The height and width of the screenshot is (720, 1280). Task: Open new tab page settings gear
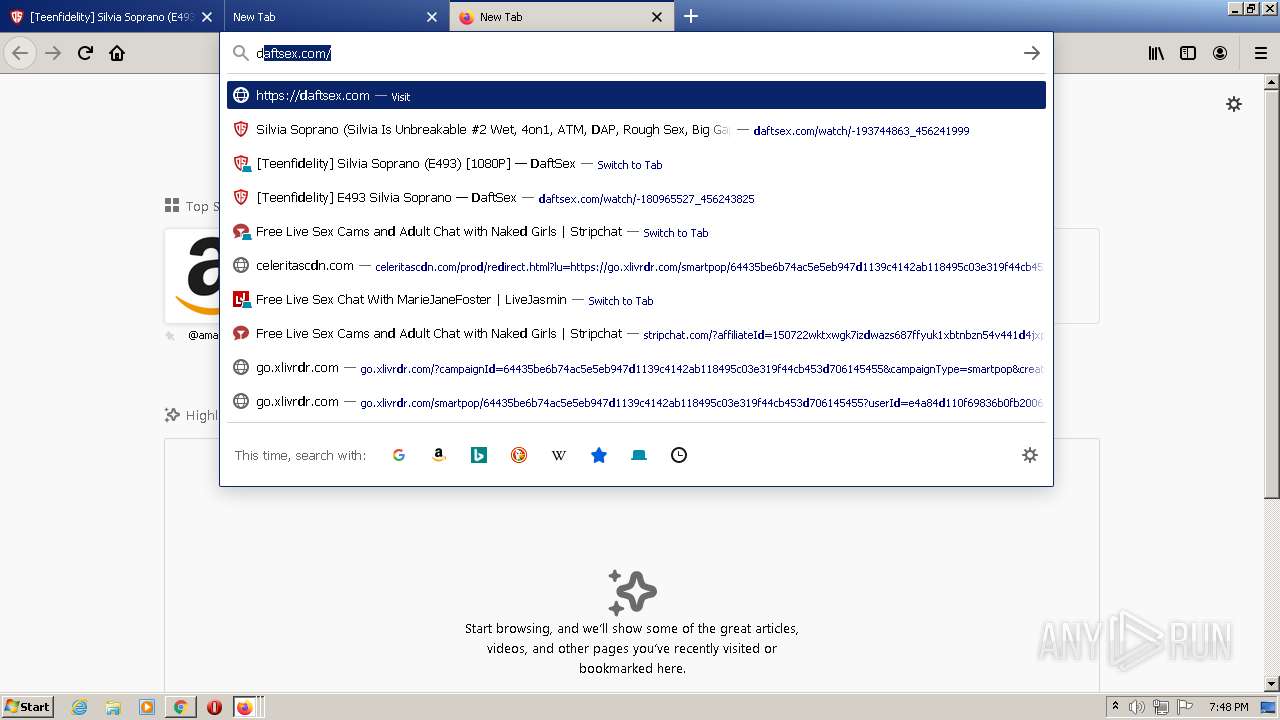pyautogui.click(x=1234, y=104)
